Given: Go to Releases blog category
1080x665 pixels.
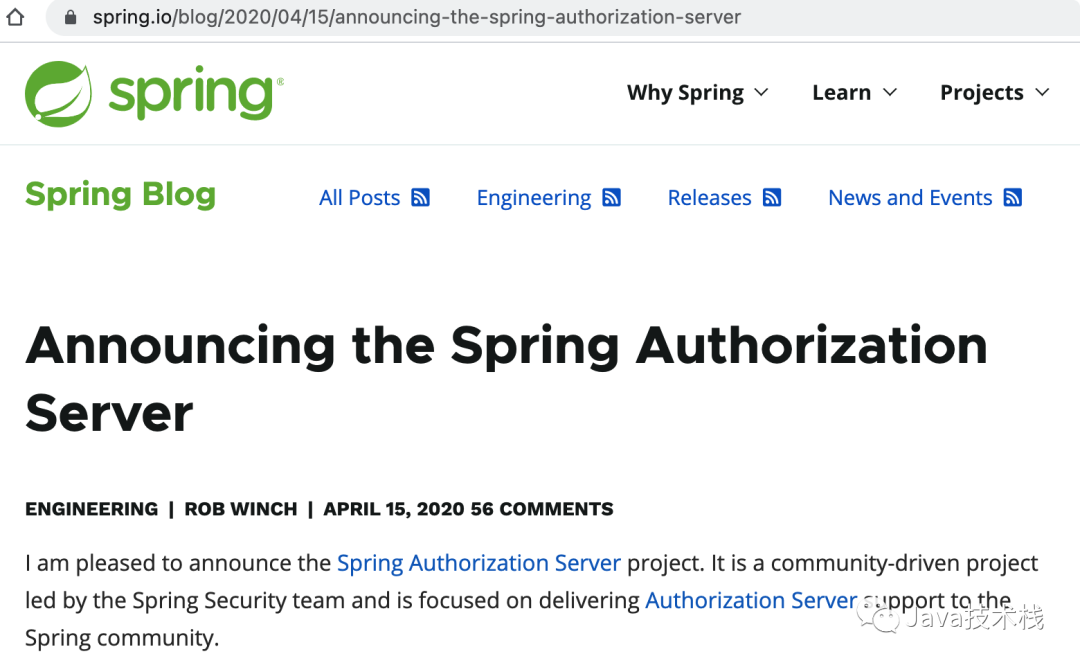Looking at the screenshot, I should coord(709,198).
